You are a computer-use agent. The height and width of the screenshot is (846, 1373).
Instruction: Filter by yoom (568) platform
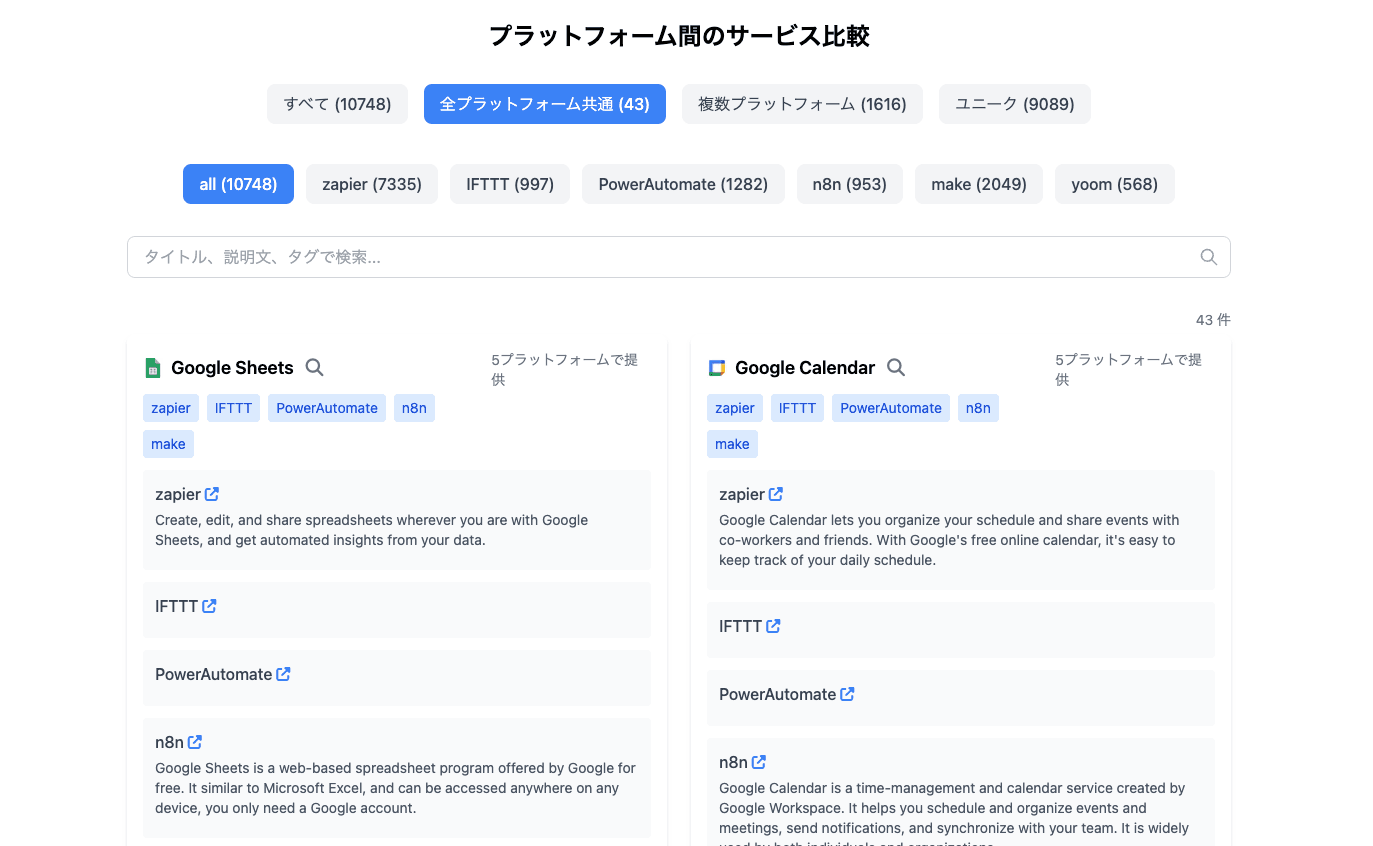(1115, 184)
